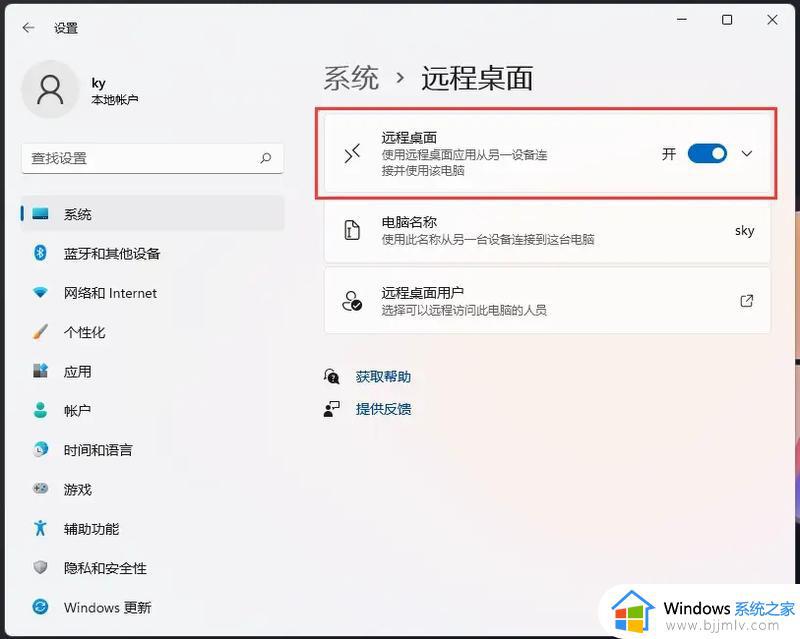Turn off the 远程桌面 toggle switch
This screenshot has height=639, width=800.
pyautogui.click(x=707, y=154)
